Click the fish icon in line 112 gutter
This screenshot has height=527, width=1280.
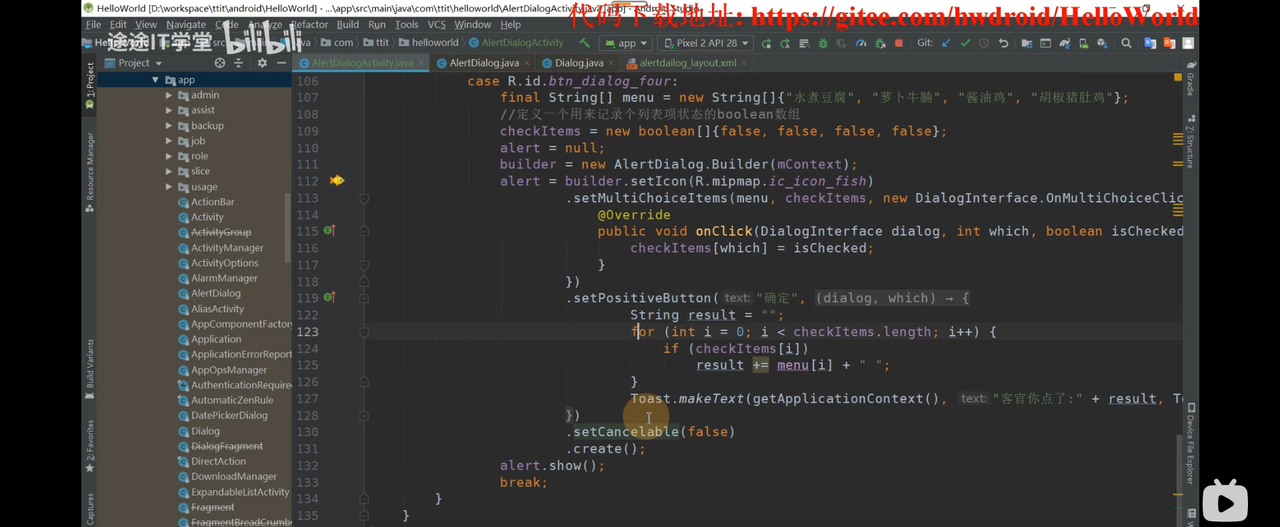(x=337, y=180)
